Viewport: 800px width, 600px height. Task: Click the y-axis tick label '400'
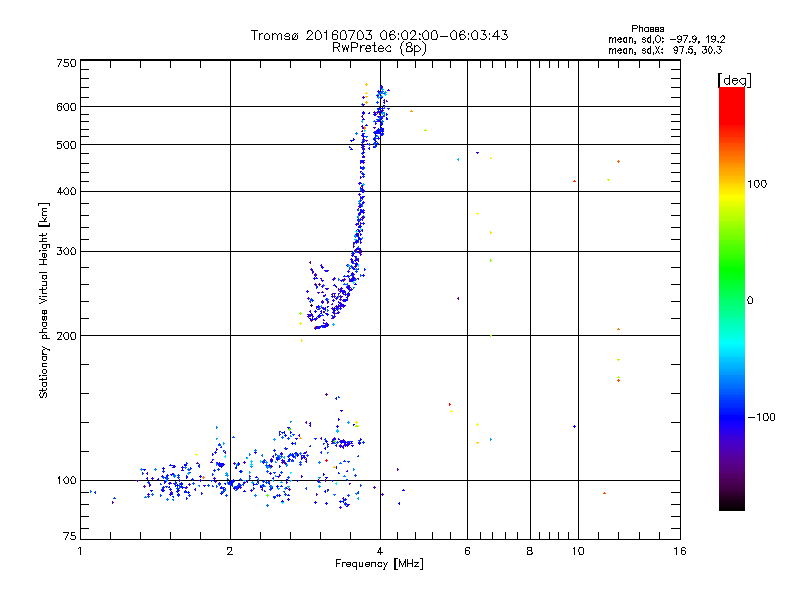pos(66,191)
